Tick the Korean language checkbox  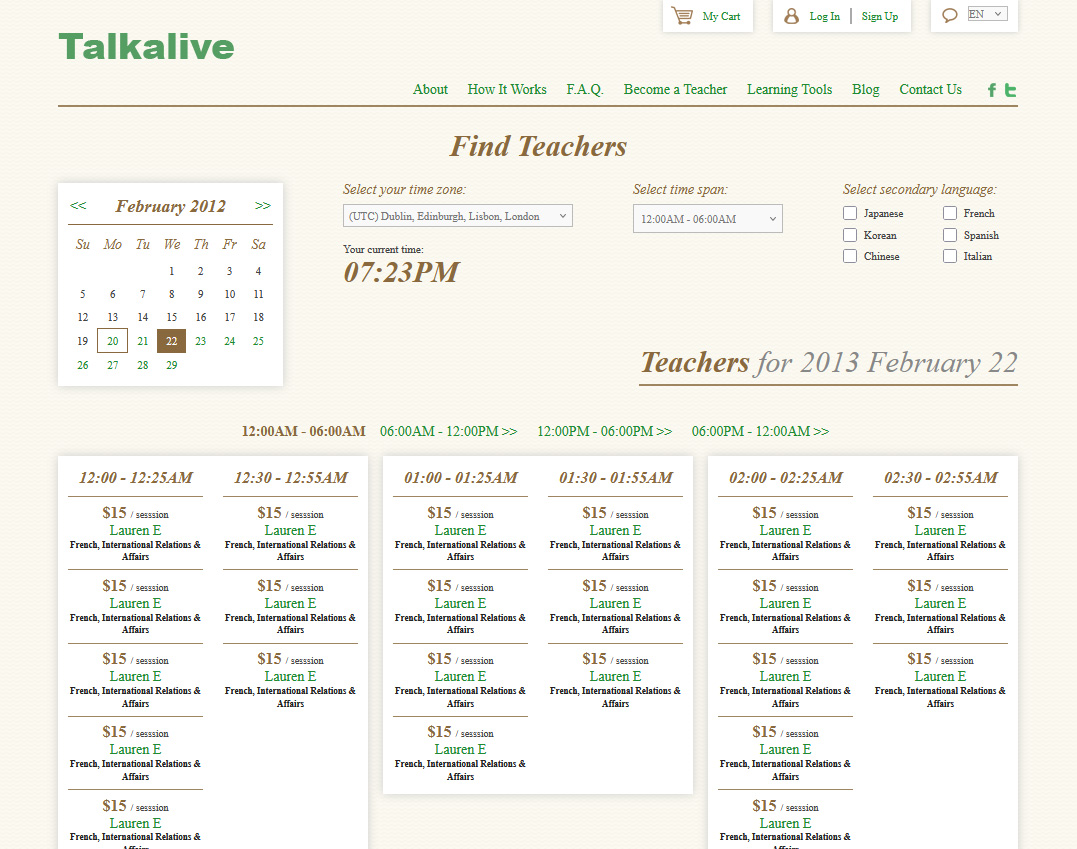(850, 235)
